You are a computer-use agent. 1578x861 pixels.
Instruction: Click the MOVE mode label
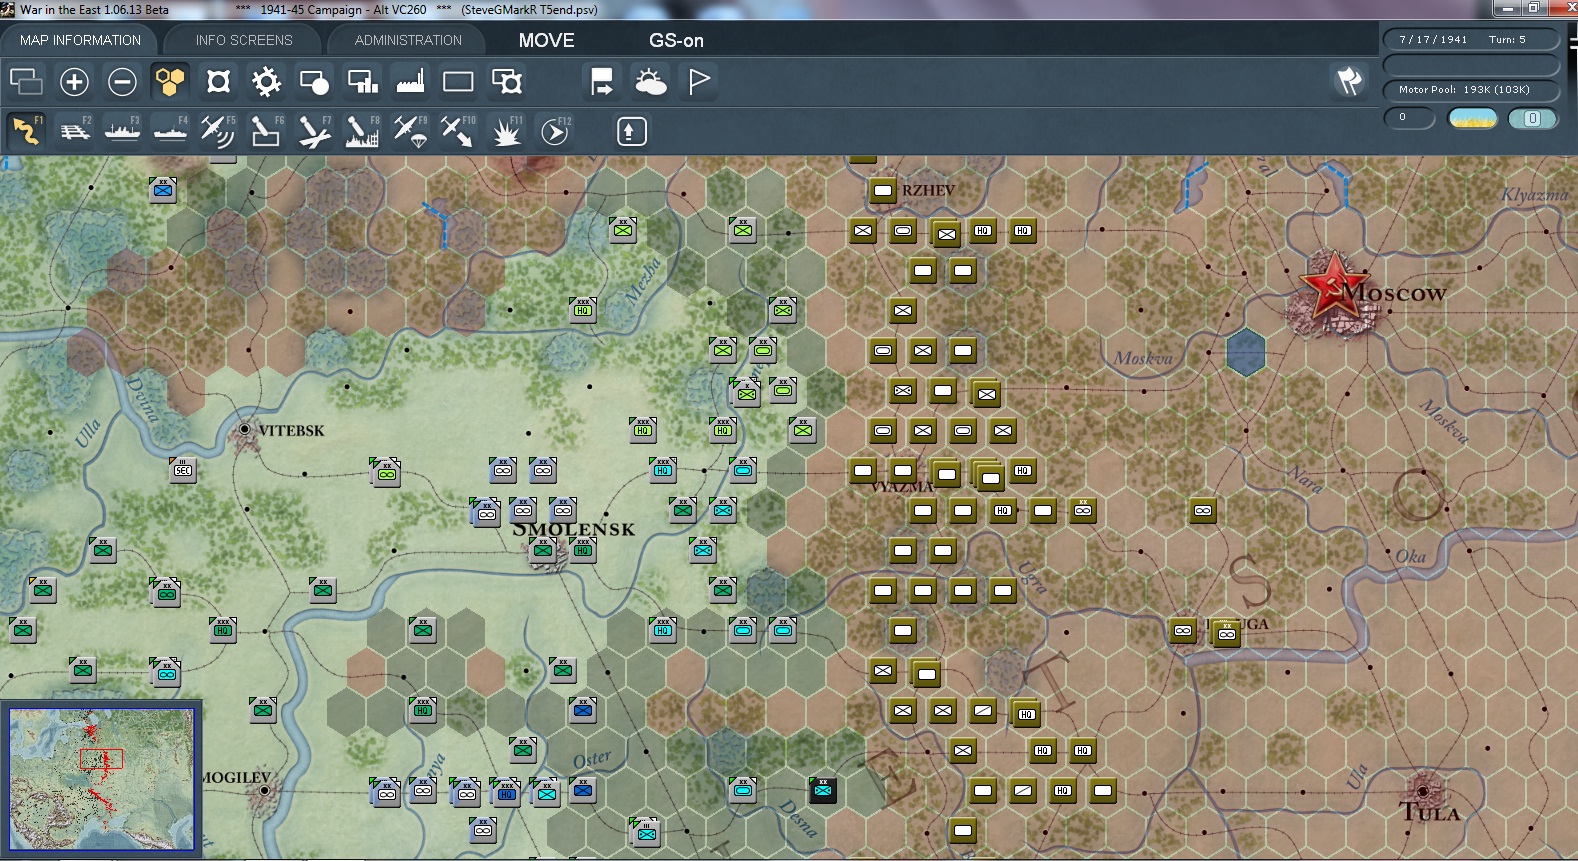[547, 40]
